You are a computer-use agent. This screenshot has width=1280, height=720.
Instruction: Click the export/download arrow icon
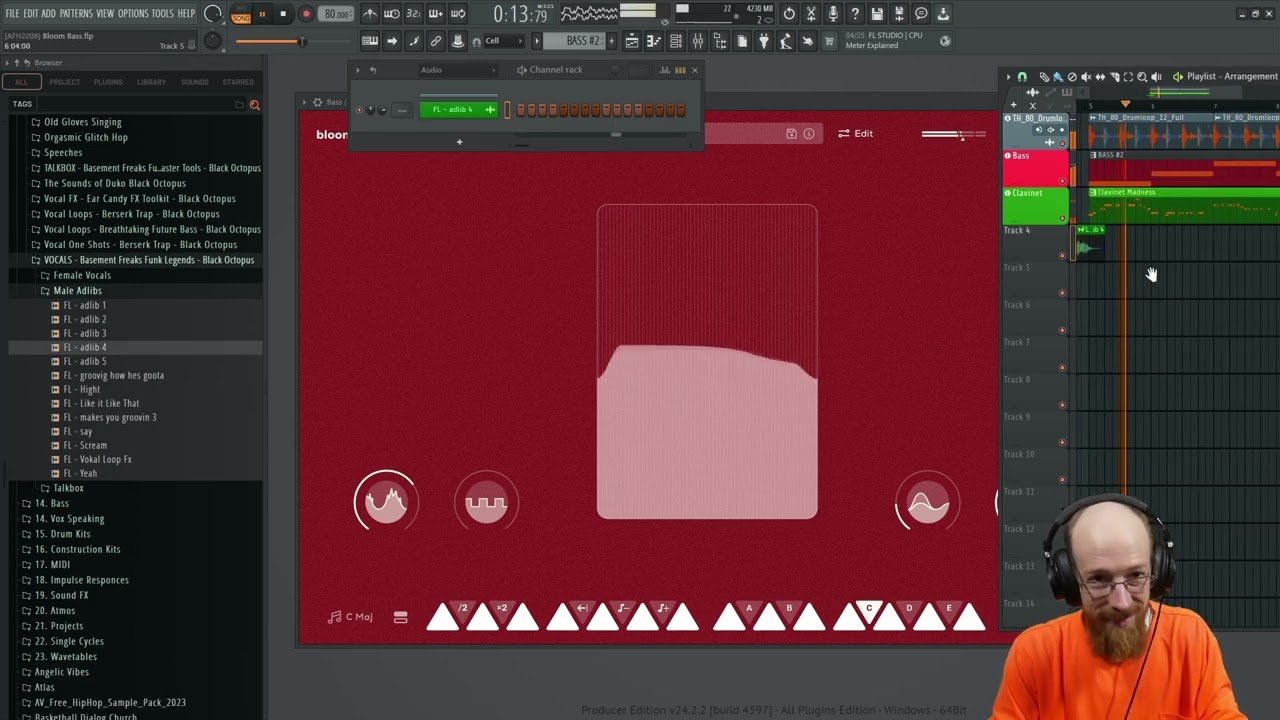(x=943, y=14)
